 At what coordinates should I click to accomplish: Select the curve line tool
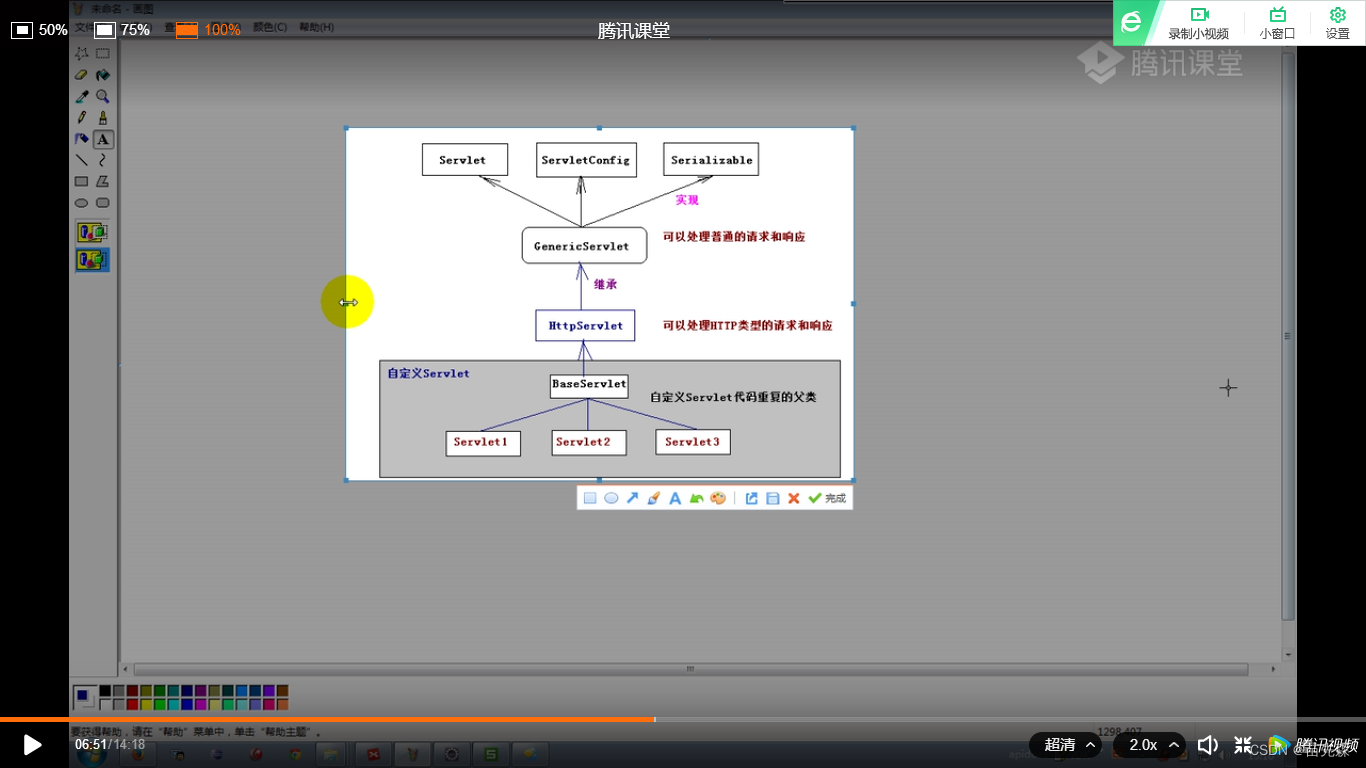click(102, 160)
